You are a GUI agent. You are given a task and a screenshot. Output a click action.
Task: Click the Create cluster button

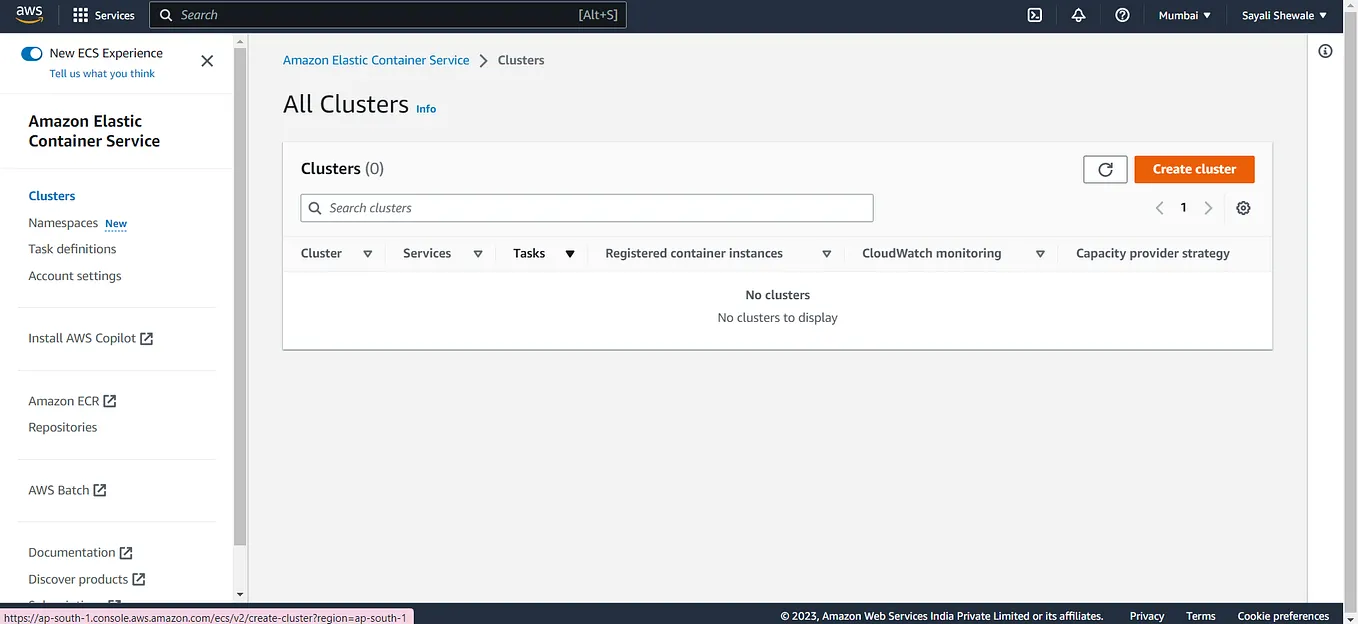click(1193, 169)
